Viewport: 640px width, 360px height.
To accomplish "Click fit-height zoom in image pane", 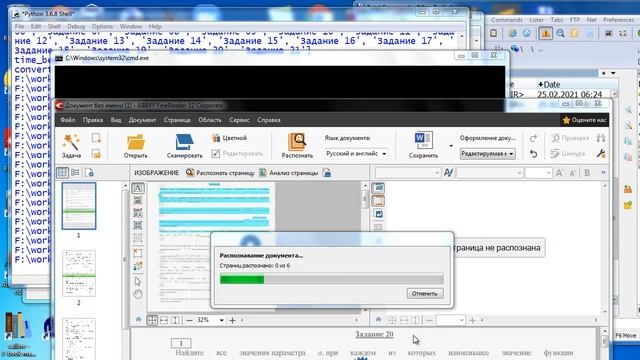I will [x=175, y=320].
